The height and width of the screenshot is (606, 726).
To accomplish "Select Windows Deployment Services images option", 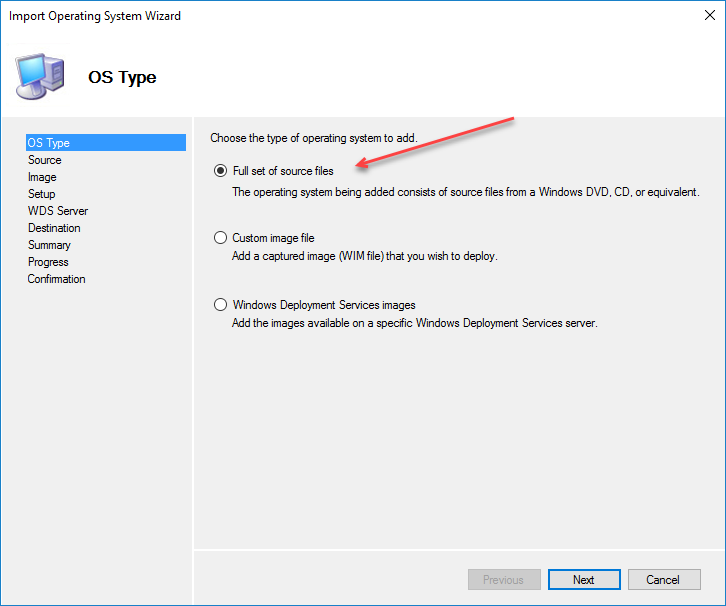I will click(x=221, y=305).
